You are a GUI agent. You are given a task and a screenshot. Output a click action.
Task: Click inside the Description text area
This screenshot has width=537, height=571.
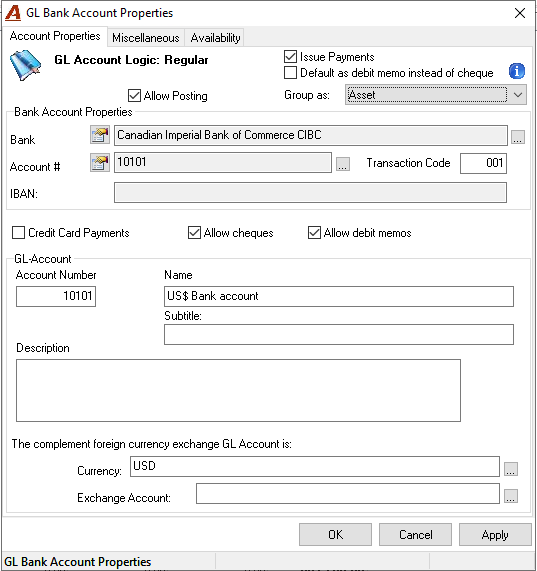(x=238, y=390)
